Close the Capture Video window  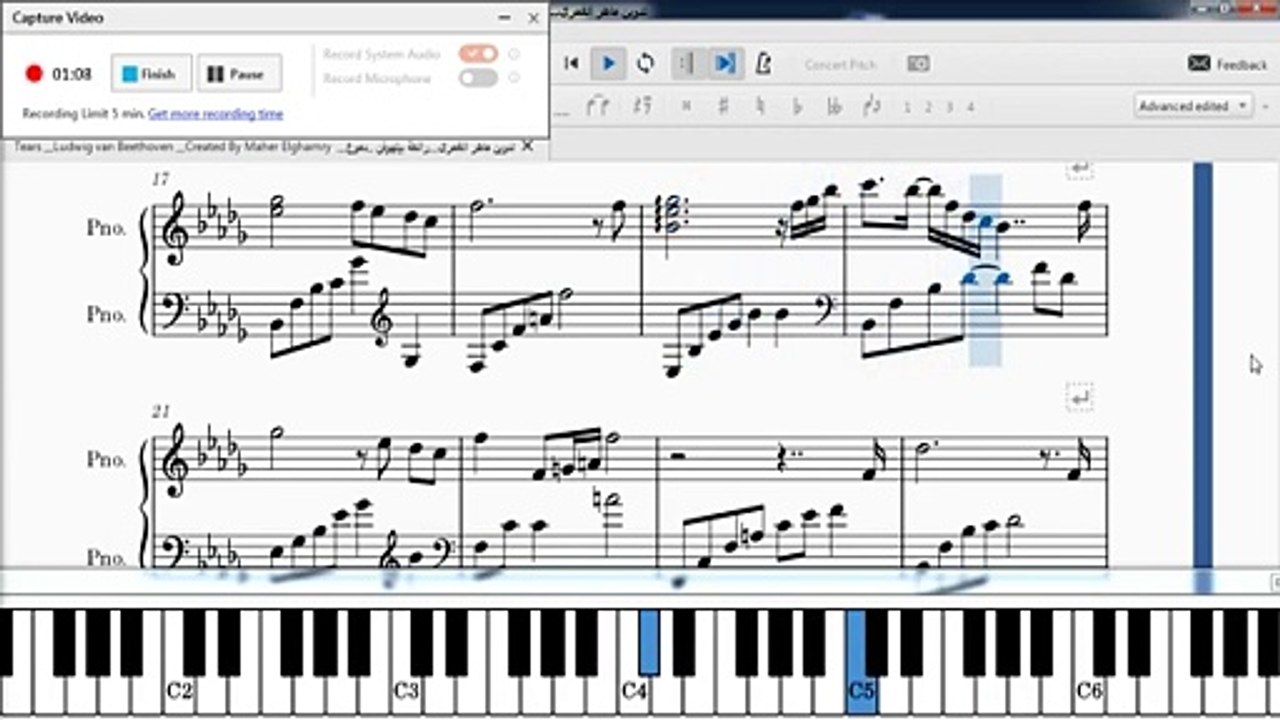pyautogui.click(x=533, y=17)
